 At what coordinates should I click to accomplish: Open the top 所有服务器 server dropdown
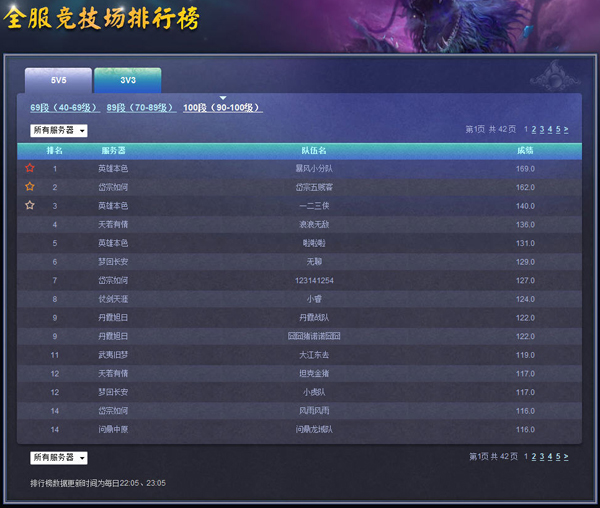pos(59,130)
